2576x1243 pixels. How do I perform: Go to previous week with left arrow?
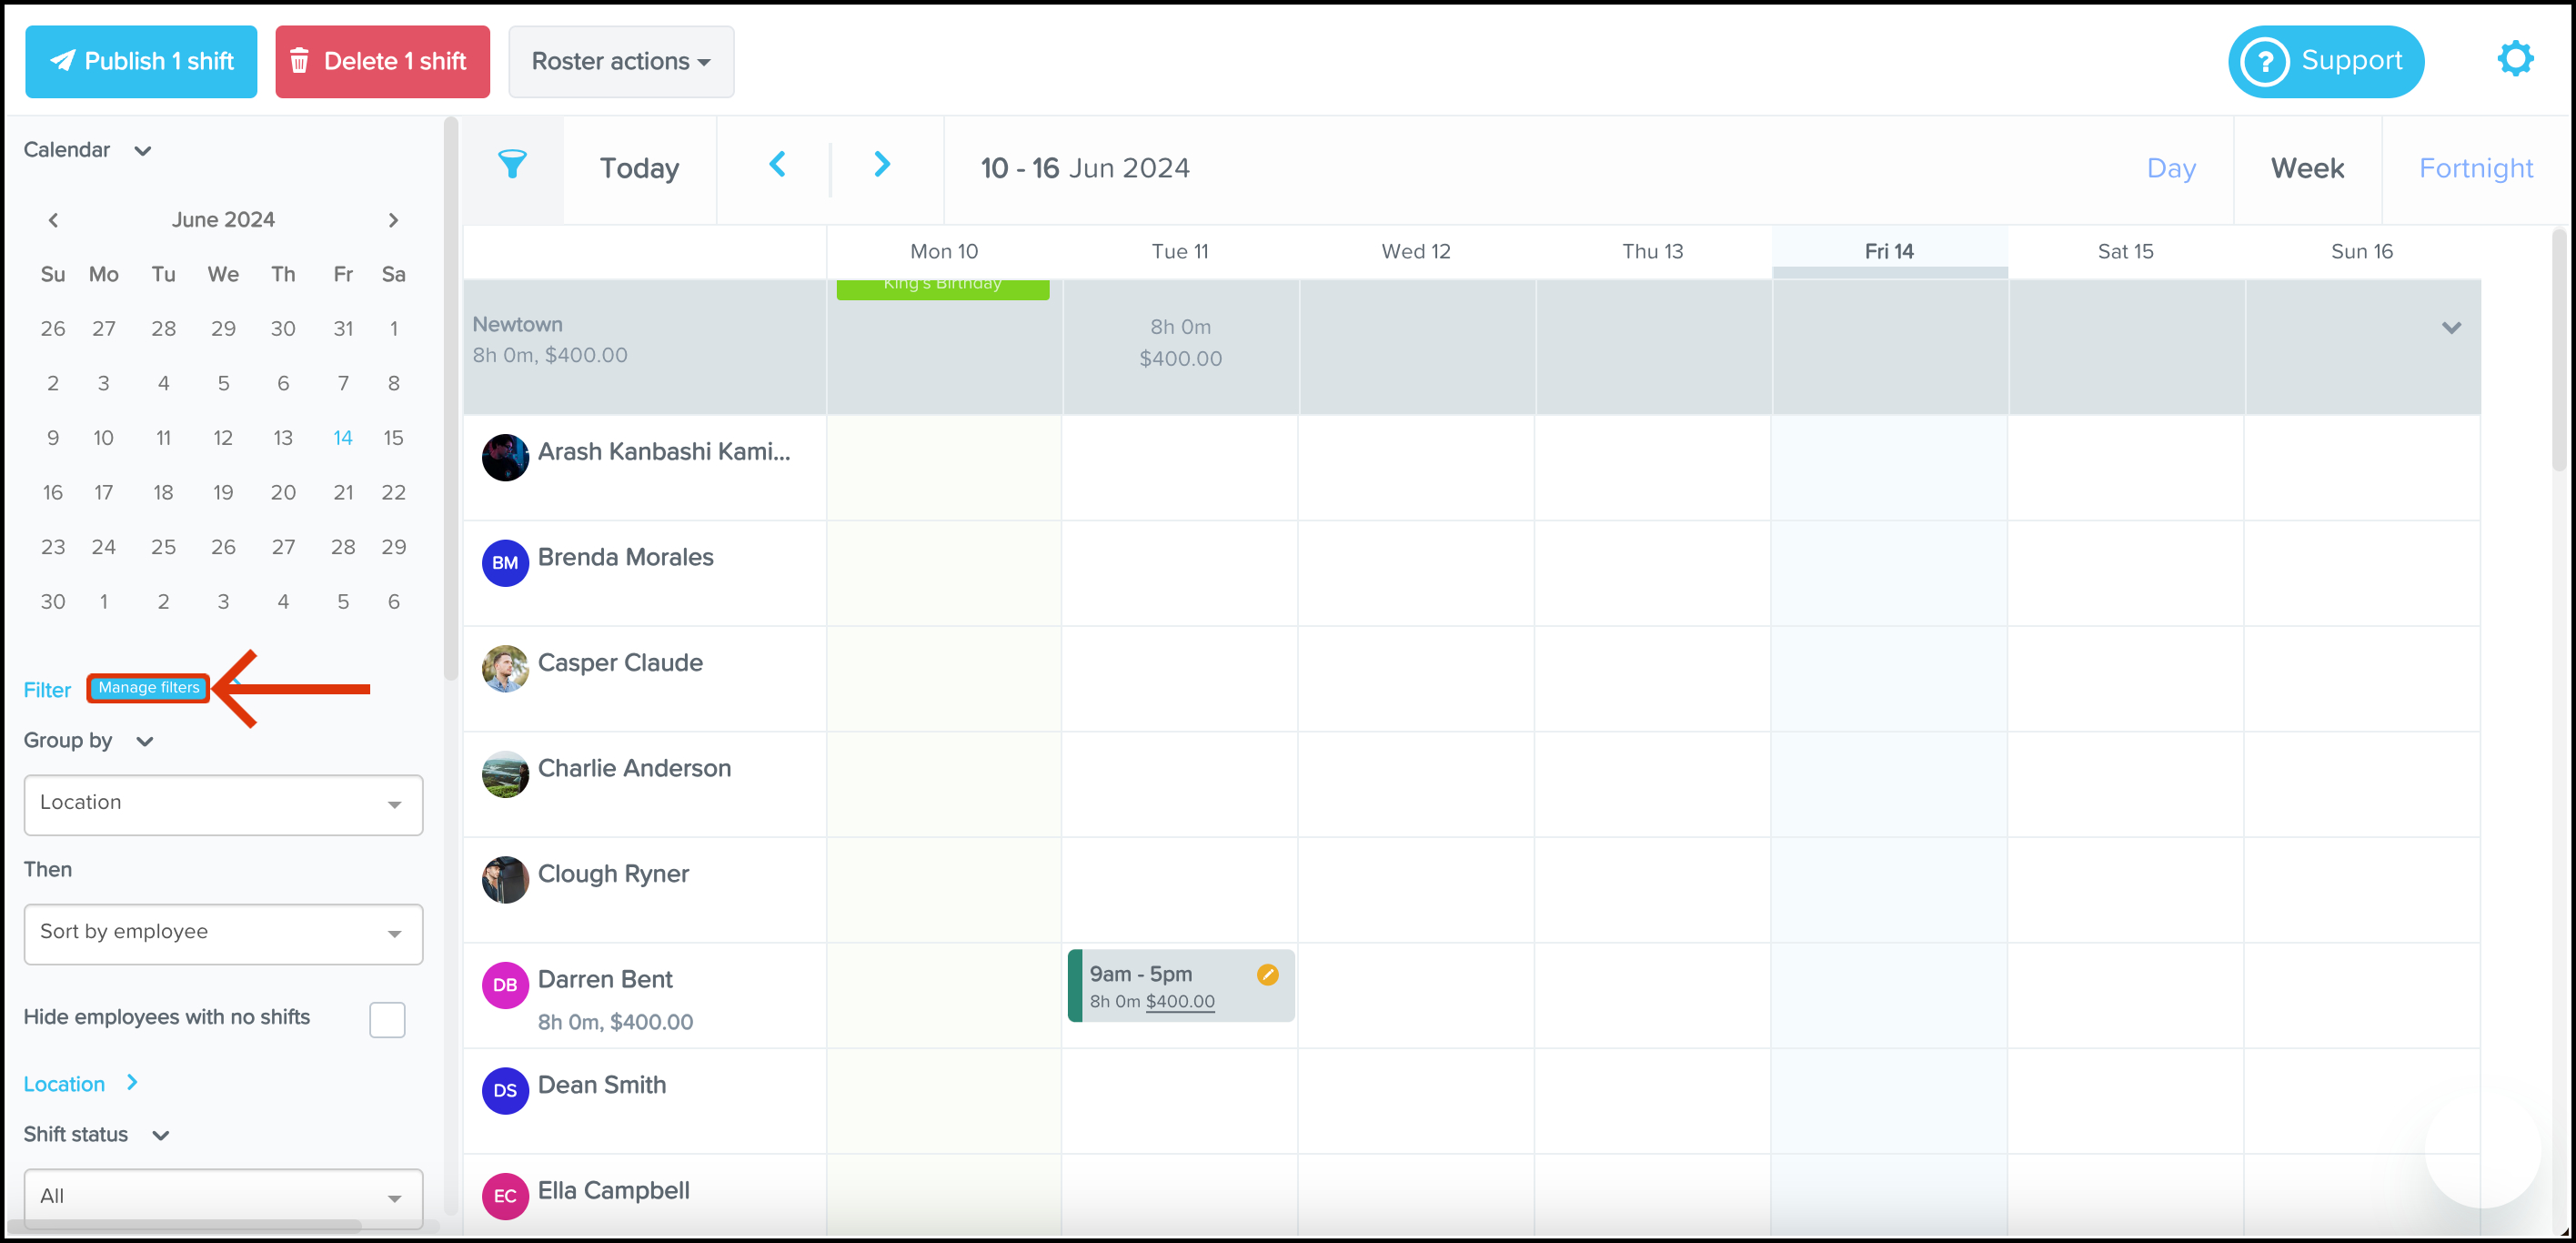(777, 165)
